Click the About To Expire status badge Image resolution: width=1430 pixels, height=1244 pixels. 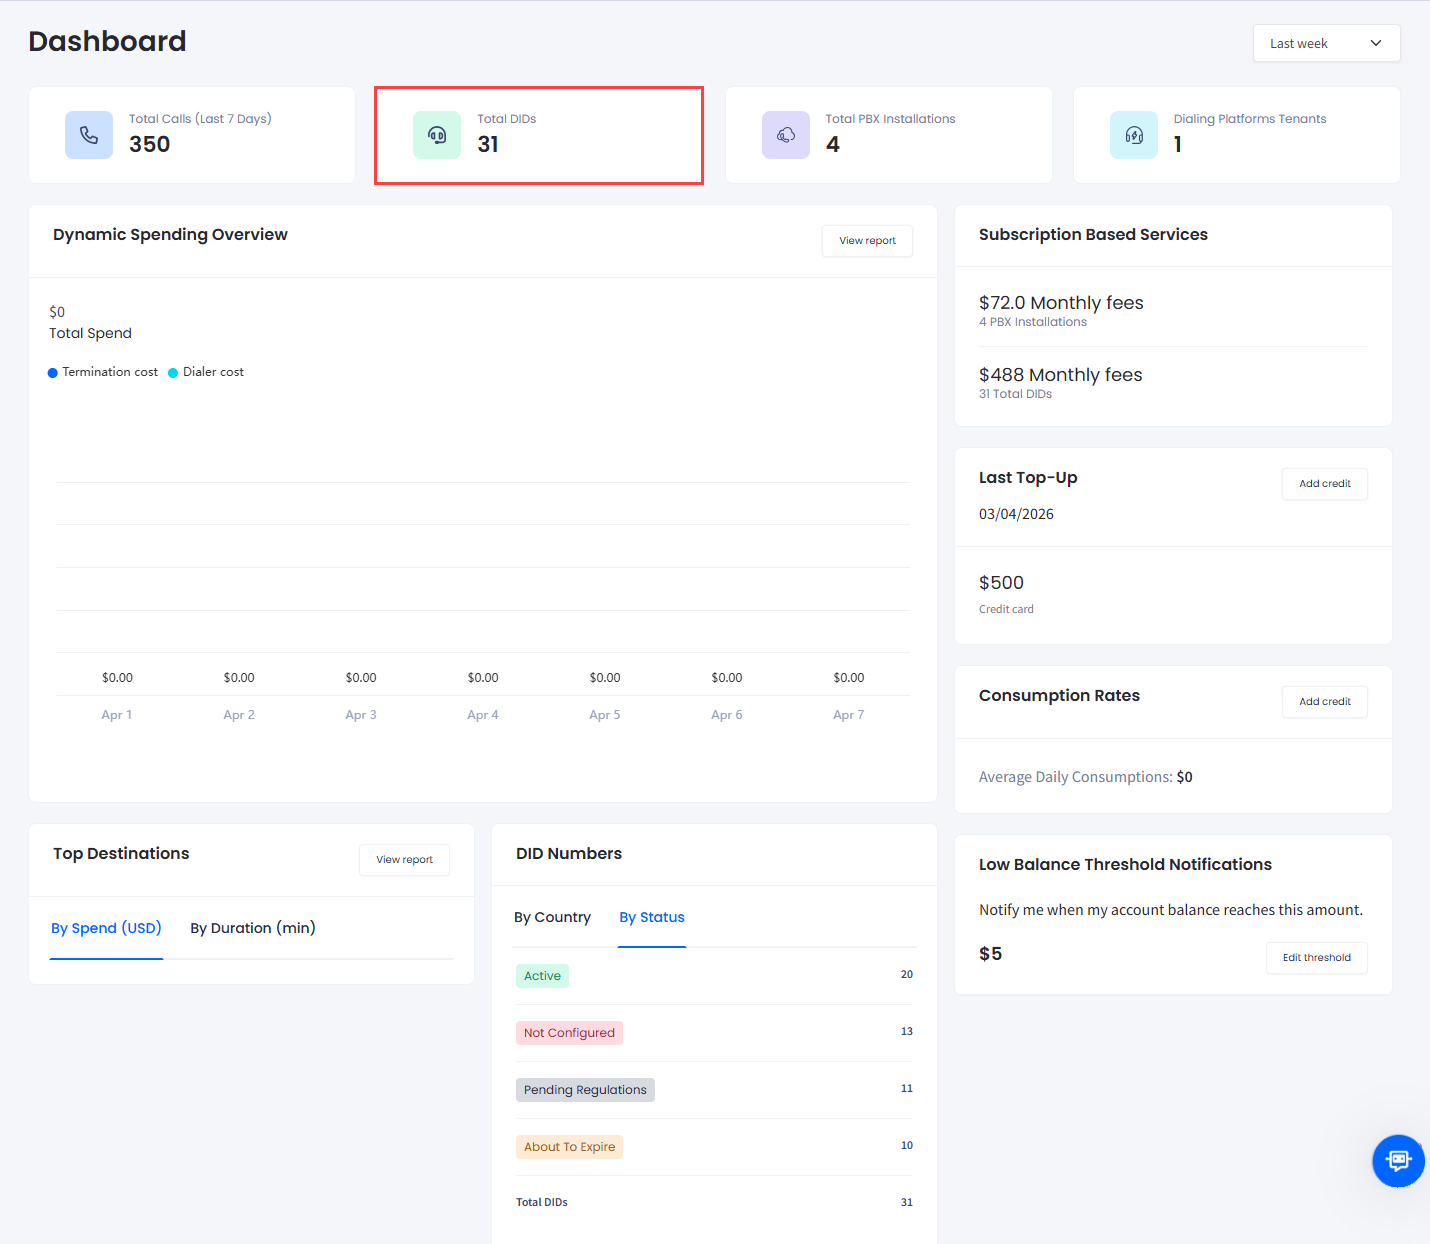tap(569, 1147)
